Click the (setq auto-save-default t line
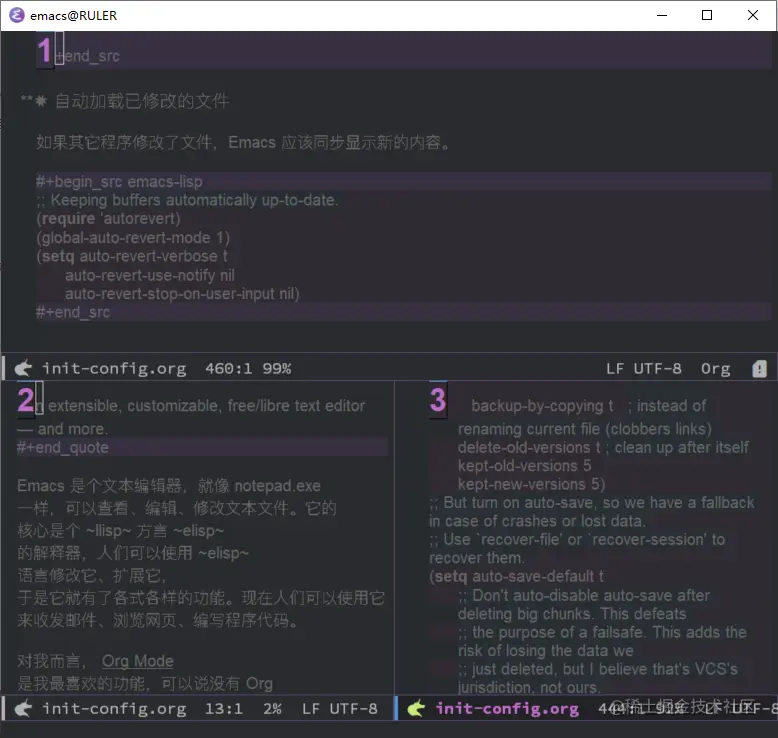The image size is (778, 738). pyautogui.click(x=517, y=577)
